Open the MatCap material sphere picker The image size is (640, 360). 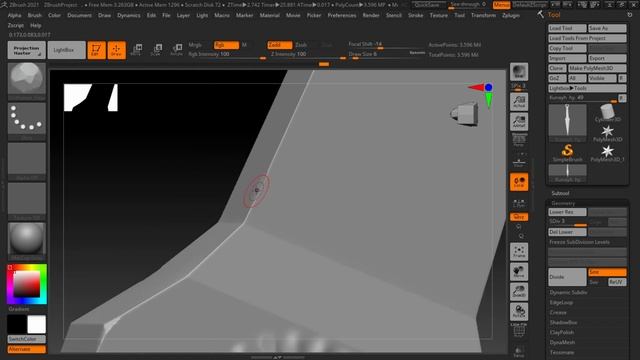[27, 240]
